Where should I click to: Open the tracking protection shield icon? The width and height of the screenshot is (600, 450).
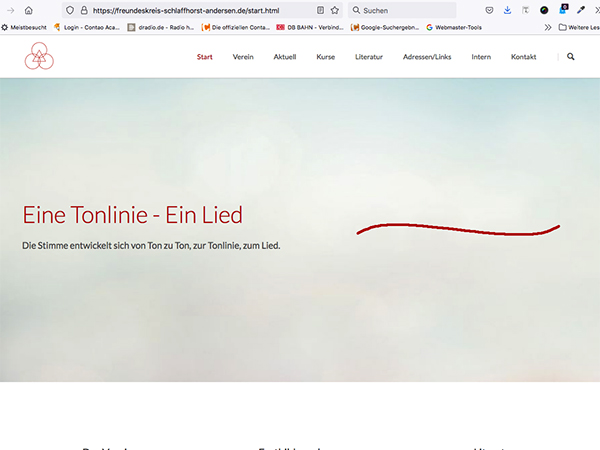click(x=70, y=10)
